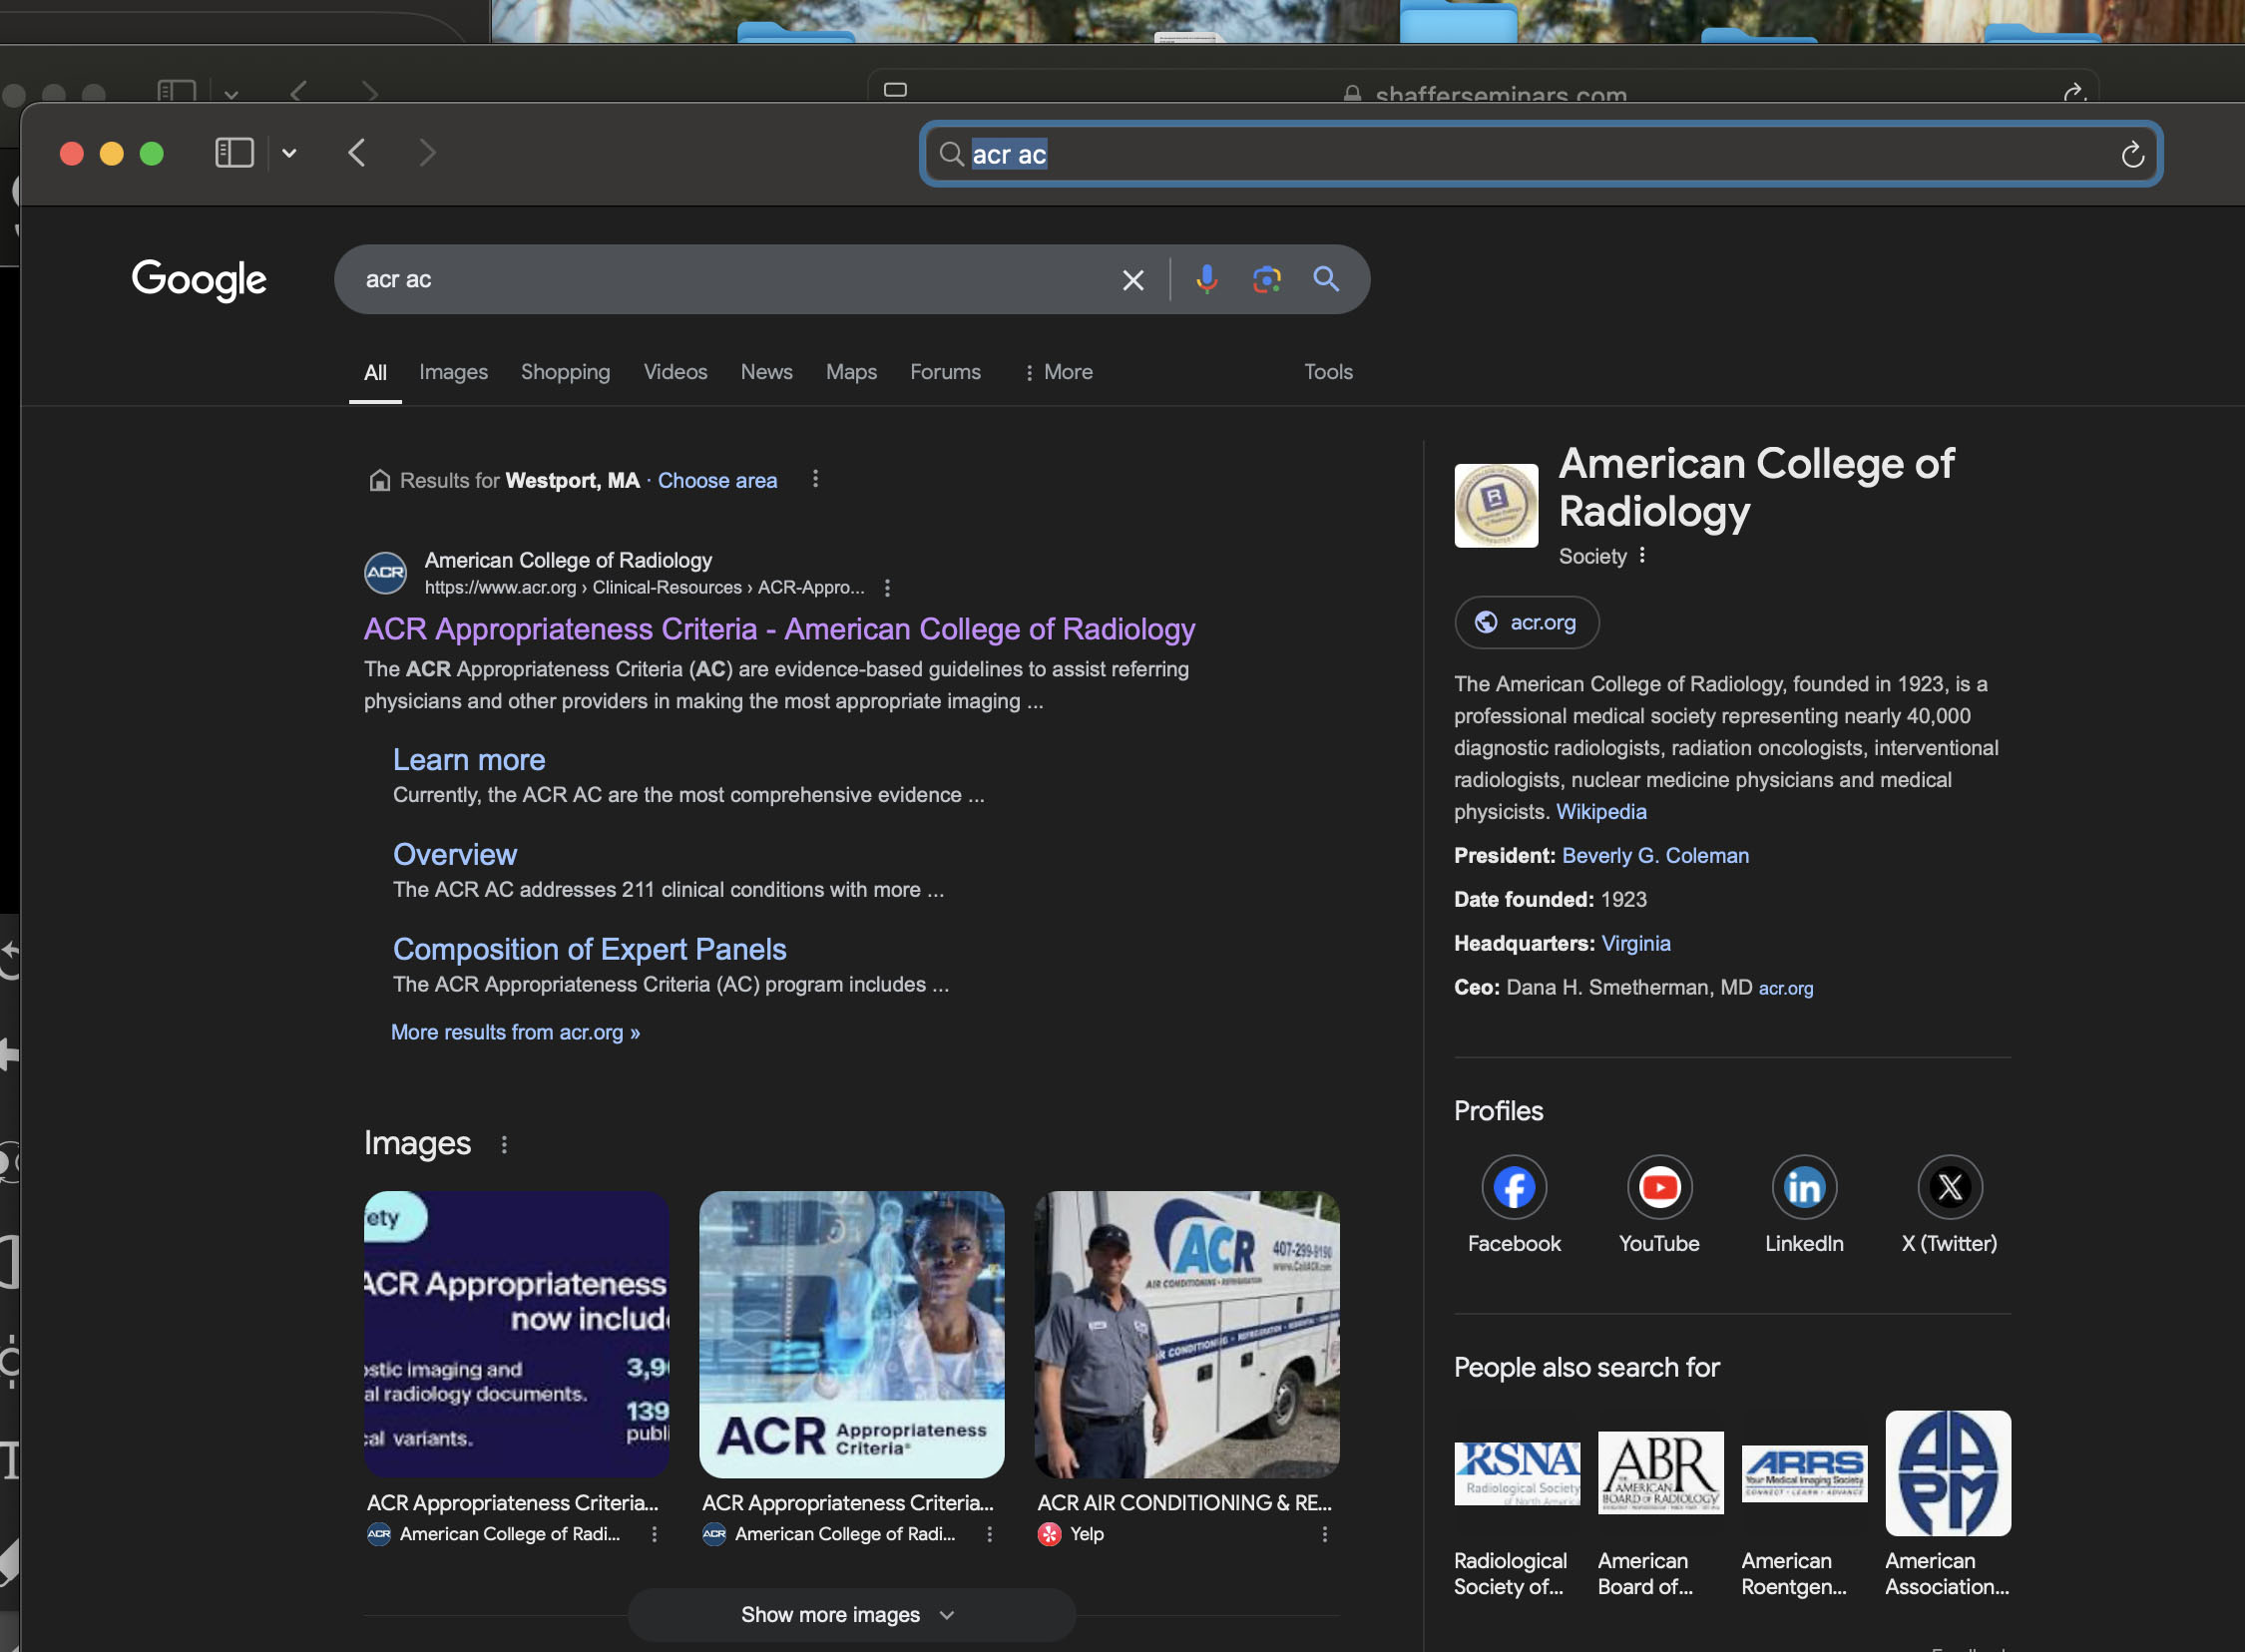This screenshot has width=2245, height=1652.
Task: Open the RSNA related search logo
Action: pyautogui.click(x=1517, y=1473)
